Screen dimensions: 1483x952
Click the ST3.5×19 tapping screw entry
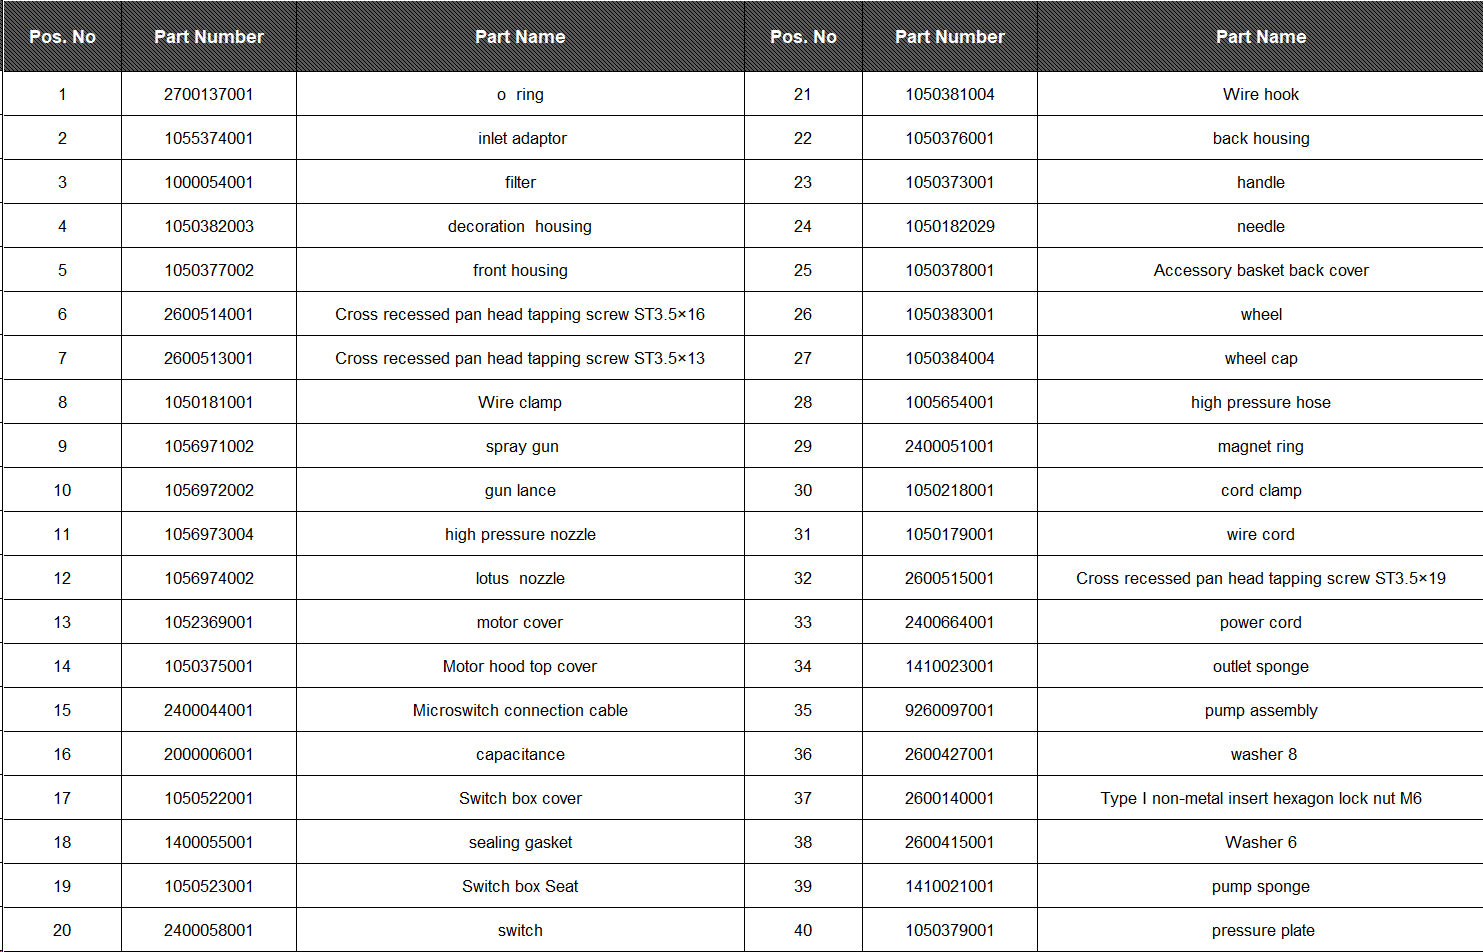pos(1260,578)
